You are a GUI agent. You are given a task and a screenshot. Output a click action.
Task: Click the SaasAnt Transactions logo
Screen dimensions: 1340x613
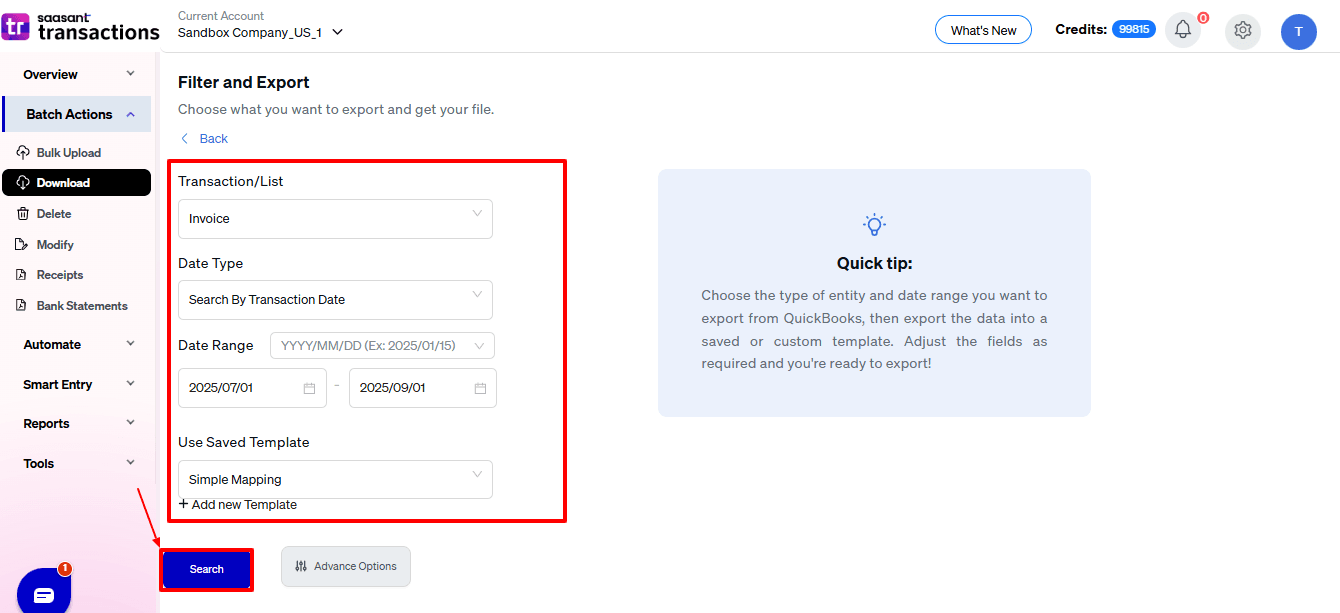coord(80,27)
